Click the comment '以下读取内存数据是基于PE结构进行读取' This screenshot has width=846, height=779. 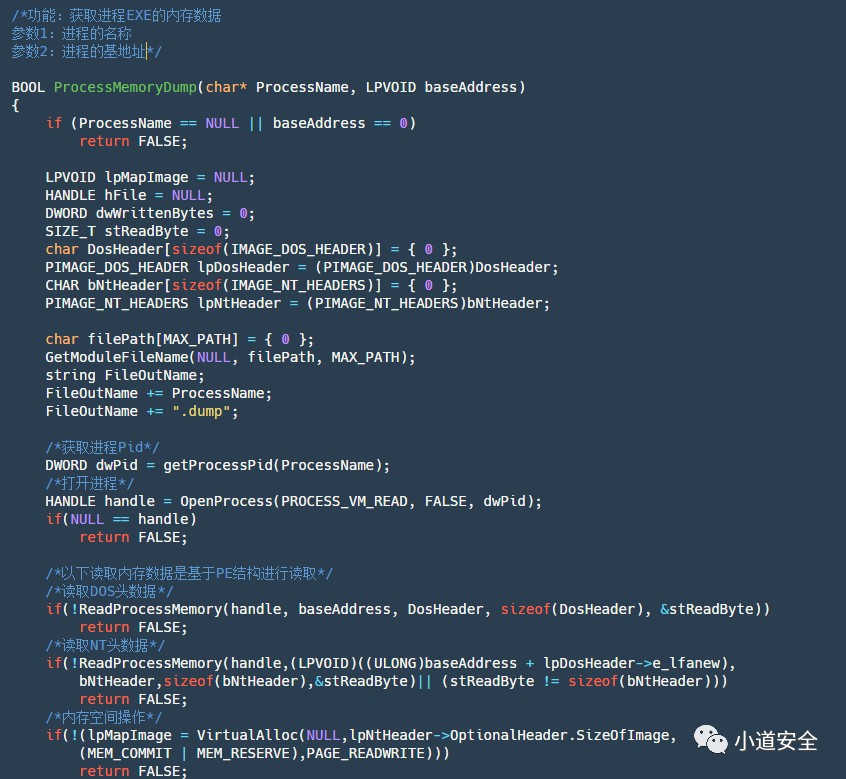click(x=189, y=573)
